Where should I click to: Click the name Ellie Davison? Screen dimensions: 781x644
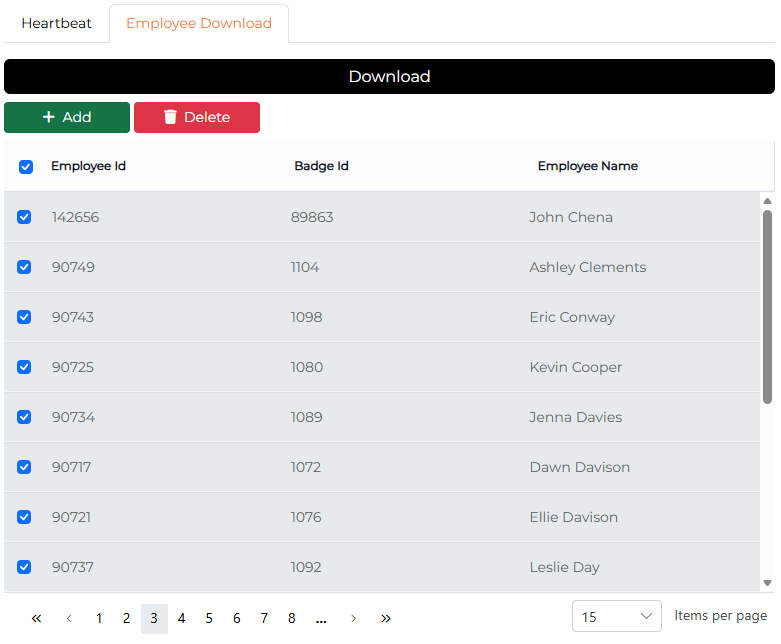pyautogui.click(x=574, y=517)
